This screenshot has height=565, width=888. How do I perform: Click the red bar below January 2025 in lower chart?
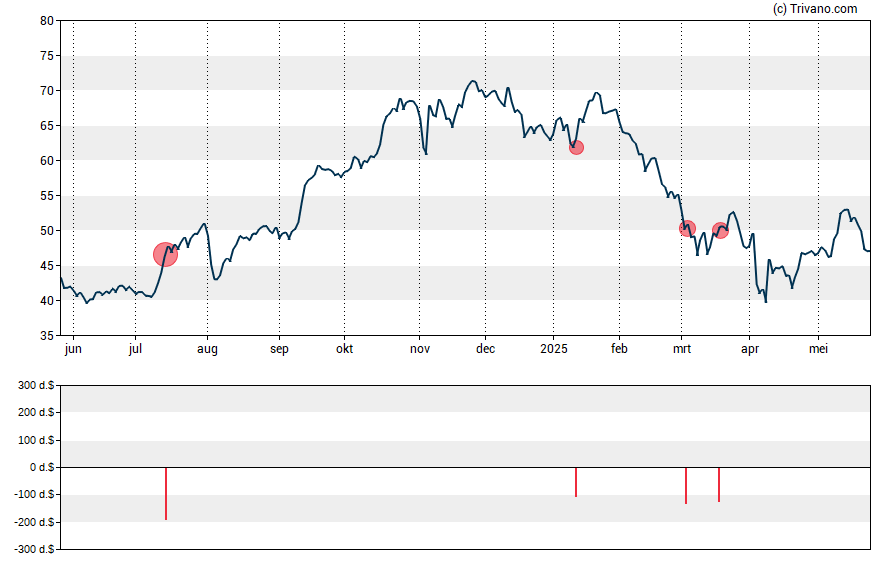(x=576, y=482)
